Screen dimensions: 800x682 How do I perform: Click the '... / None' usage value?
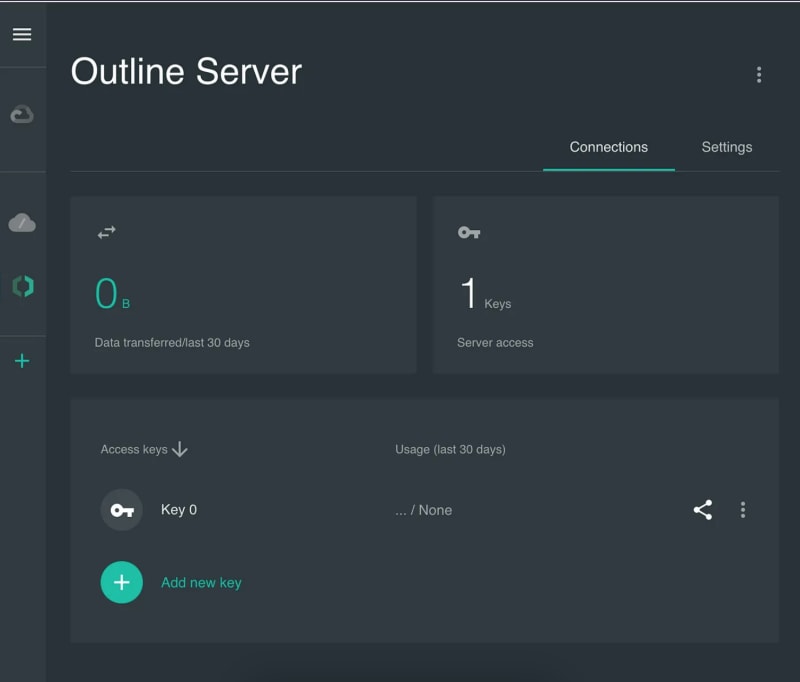coord(423,510)
